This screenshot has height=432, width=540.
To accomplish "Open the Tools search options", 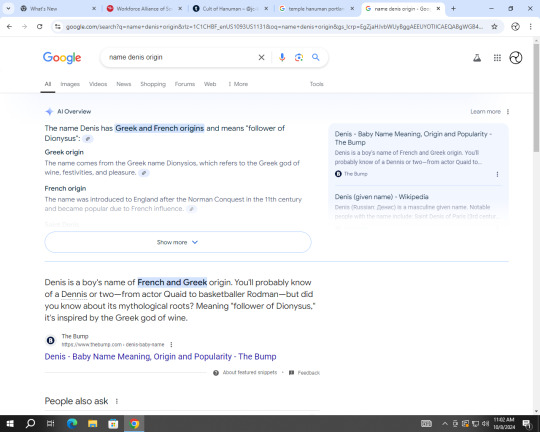I will tap(316, 84).
